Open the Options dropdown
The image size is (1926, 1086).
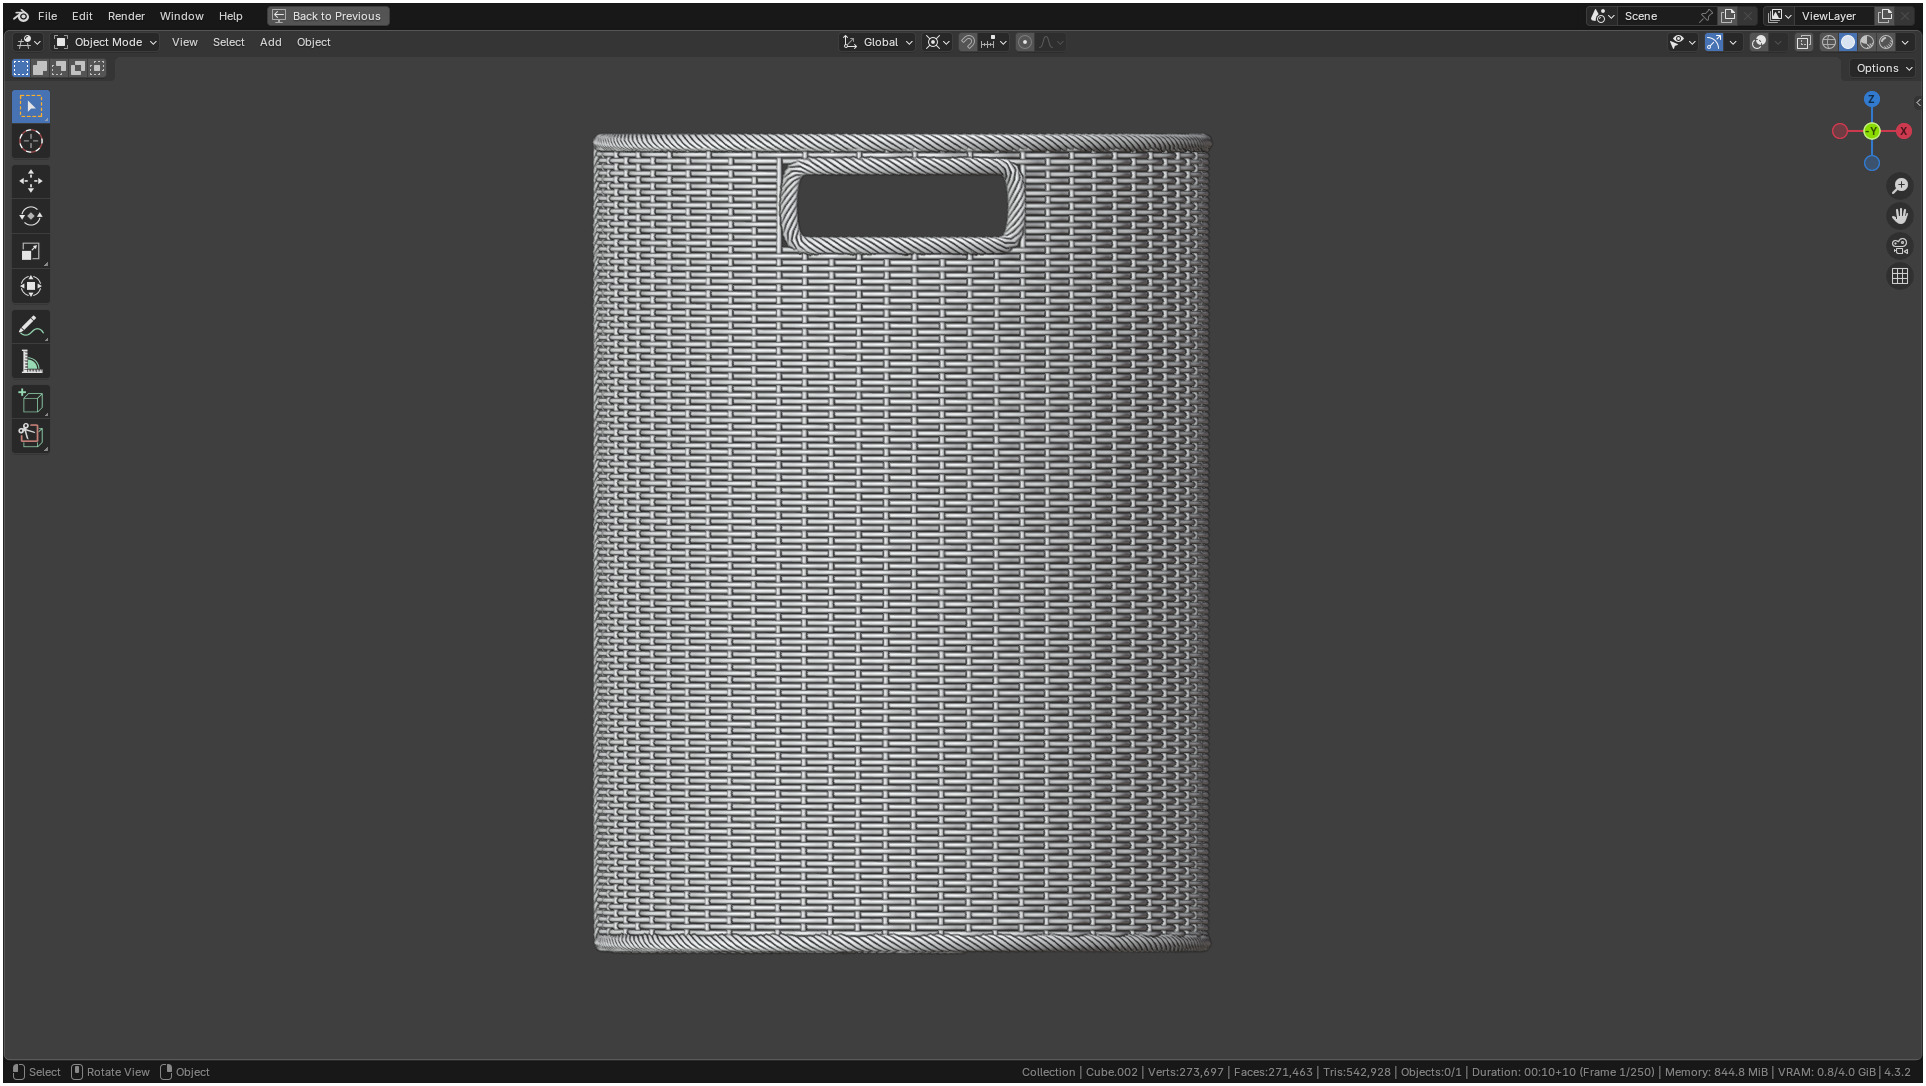tap(1884, 68)
